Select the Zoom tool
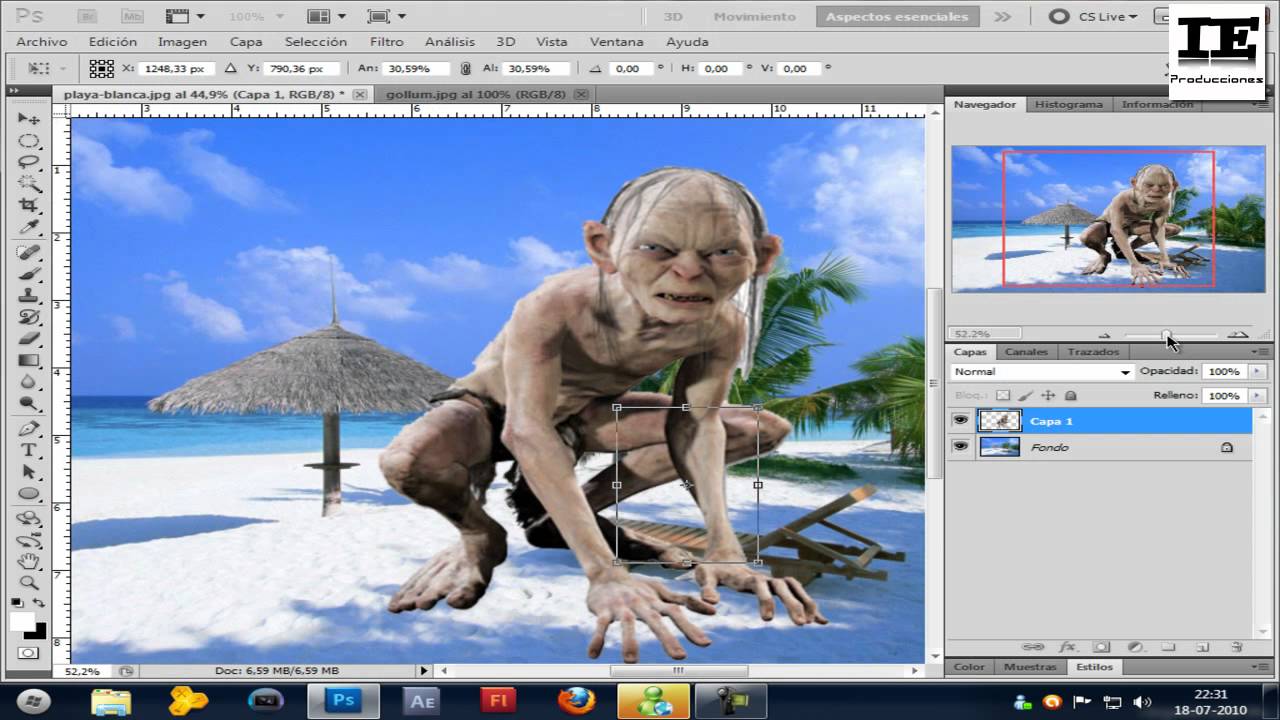1280x720 pixels. [29, 583]
